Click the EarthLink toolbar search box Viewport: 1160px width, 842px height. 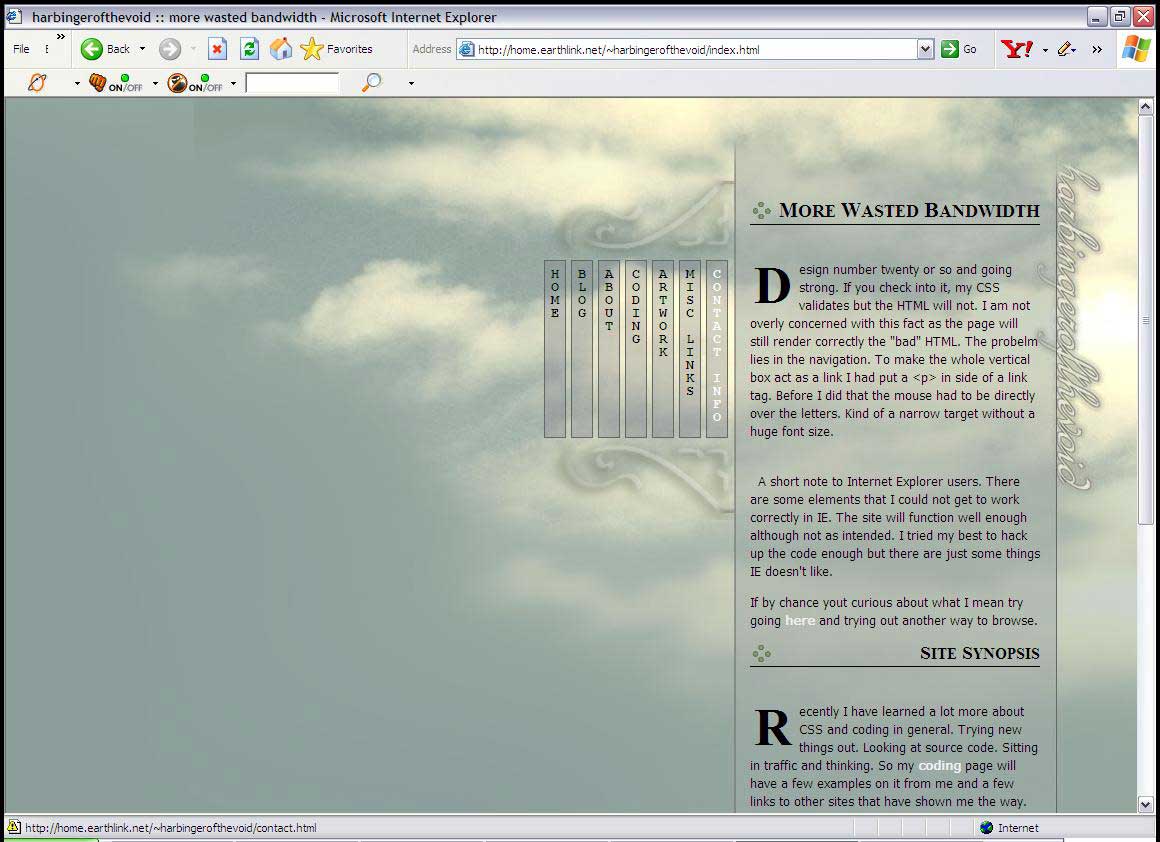(292, 83)
